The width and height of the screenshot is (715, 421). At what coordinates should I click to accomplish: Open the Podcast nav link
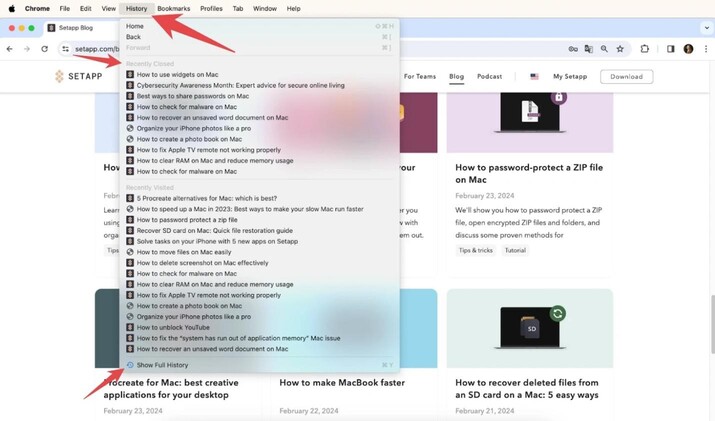coord(489,76)
